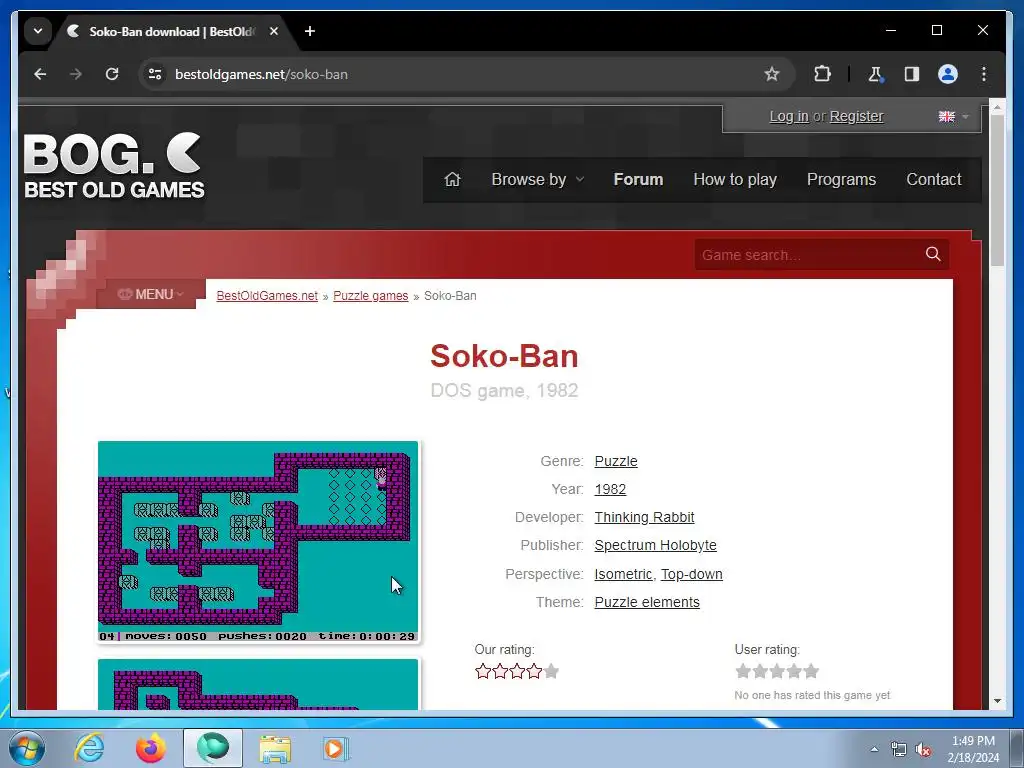The image size is (1024, 768).
Task: Click the Isometric perspective link
Action: [x=623, y=574]
